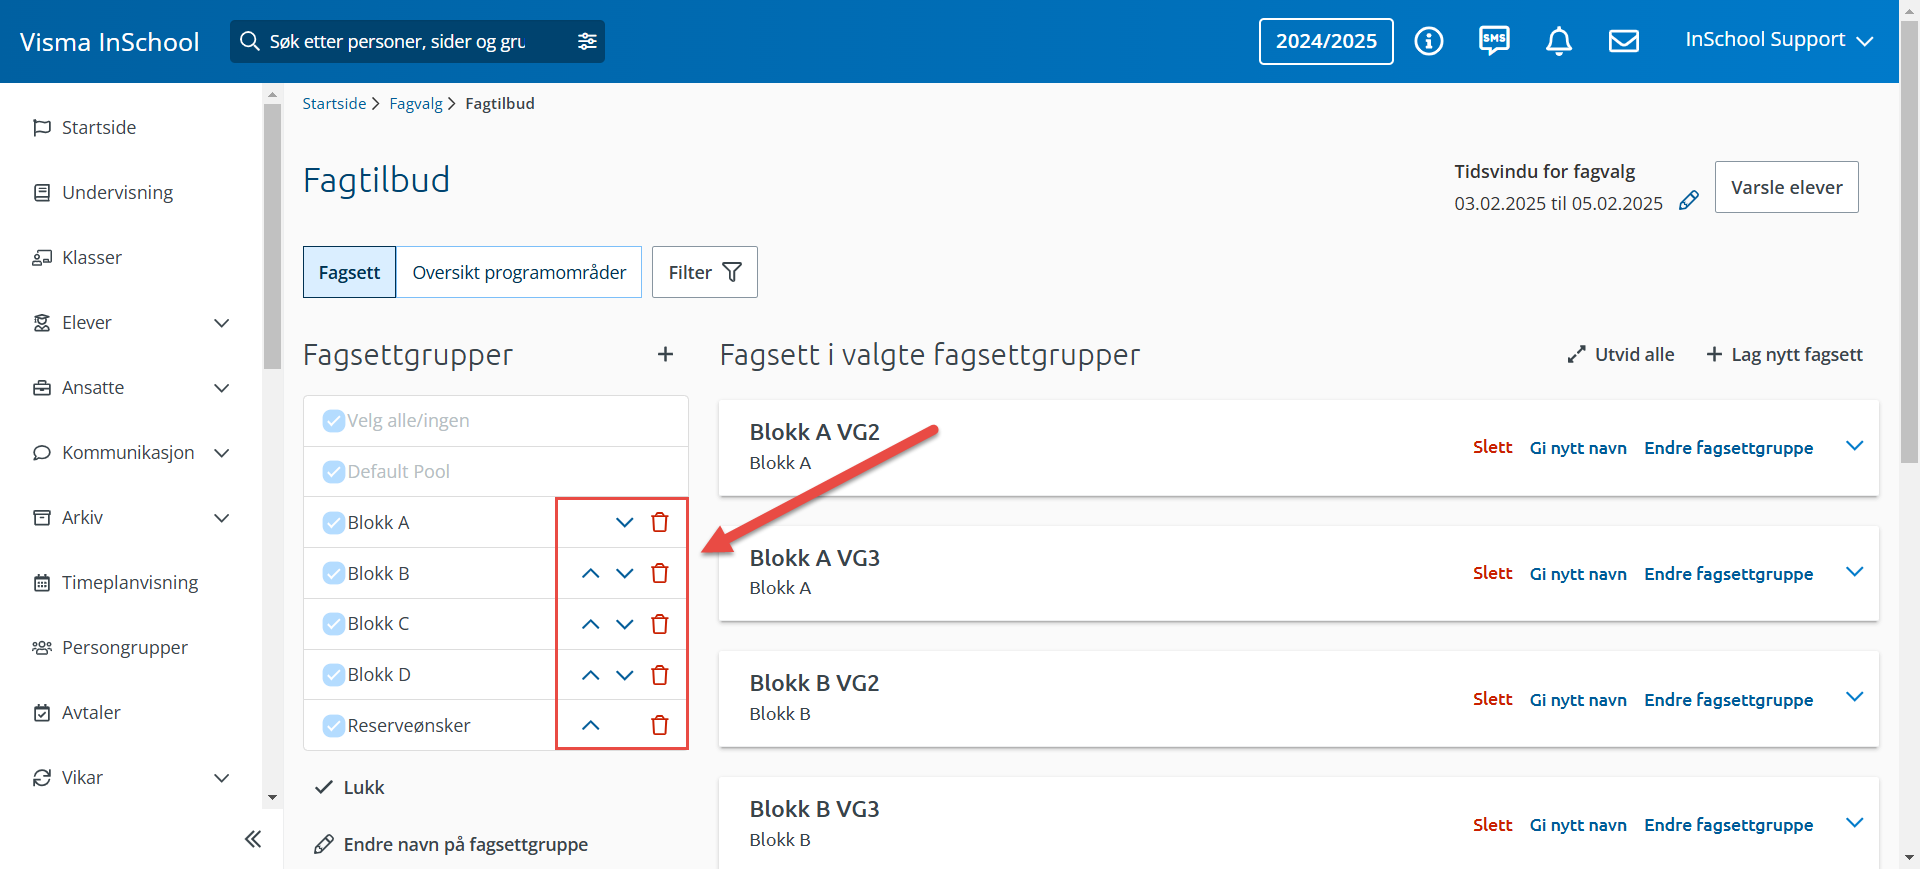This screenshot has height=869, width=1920.
Task: Move Blokk B down
Action: [x=625, y=573]
